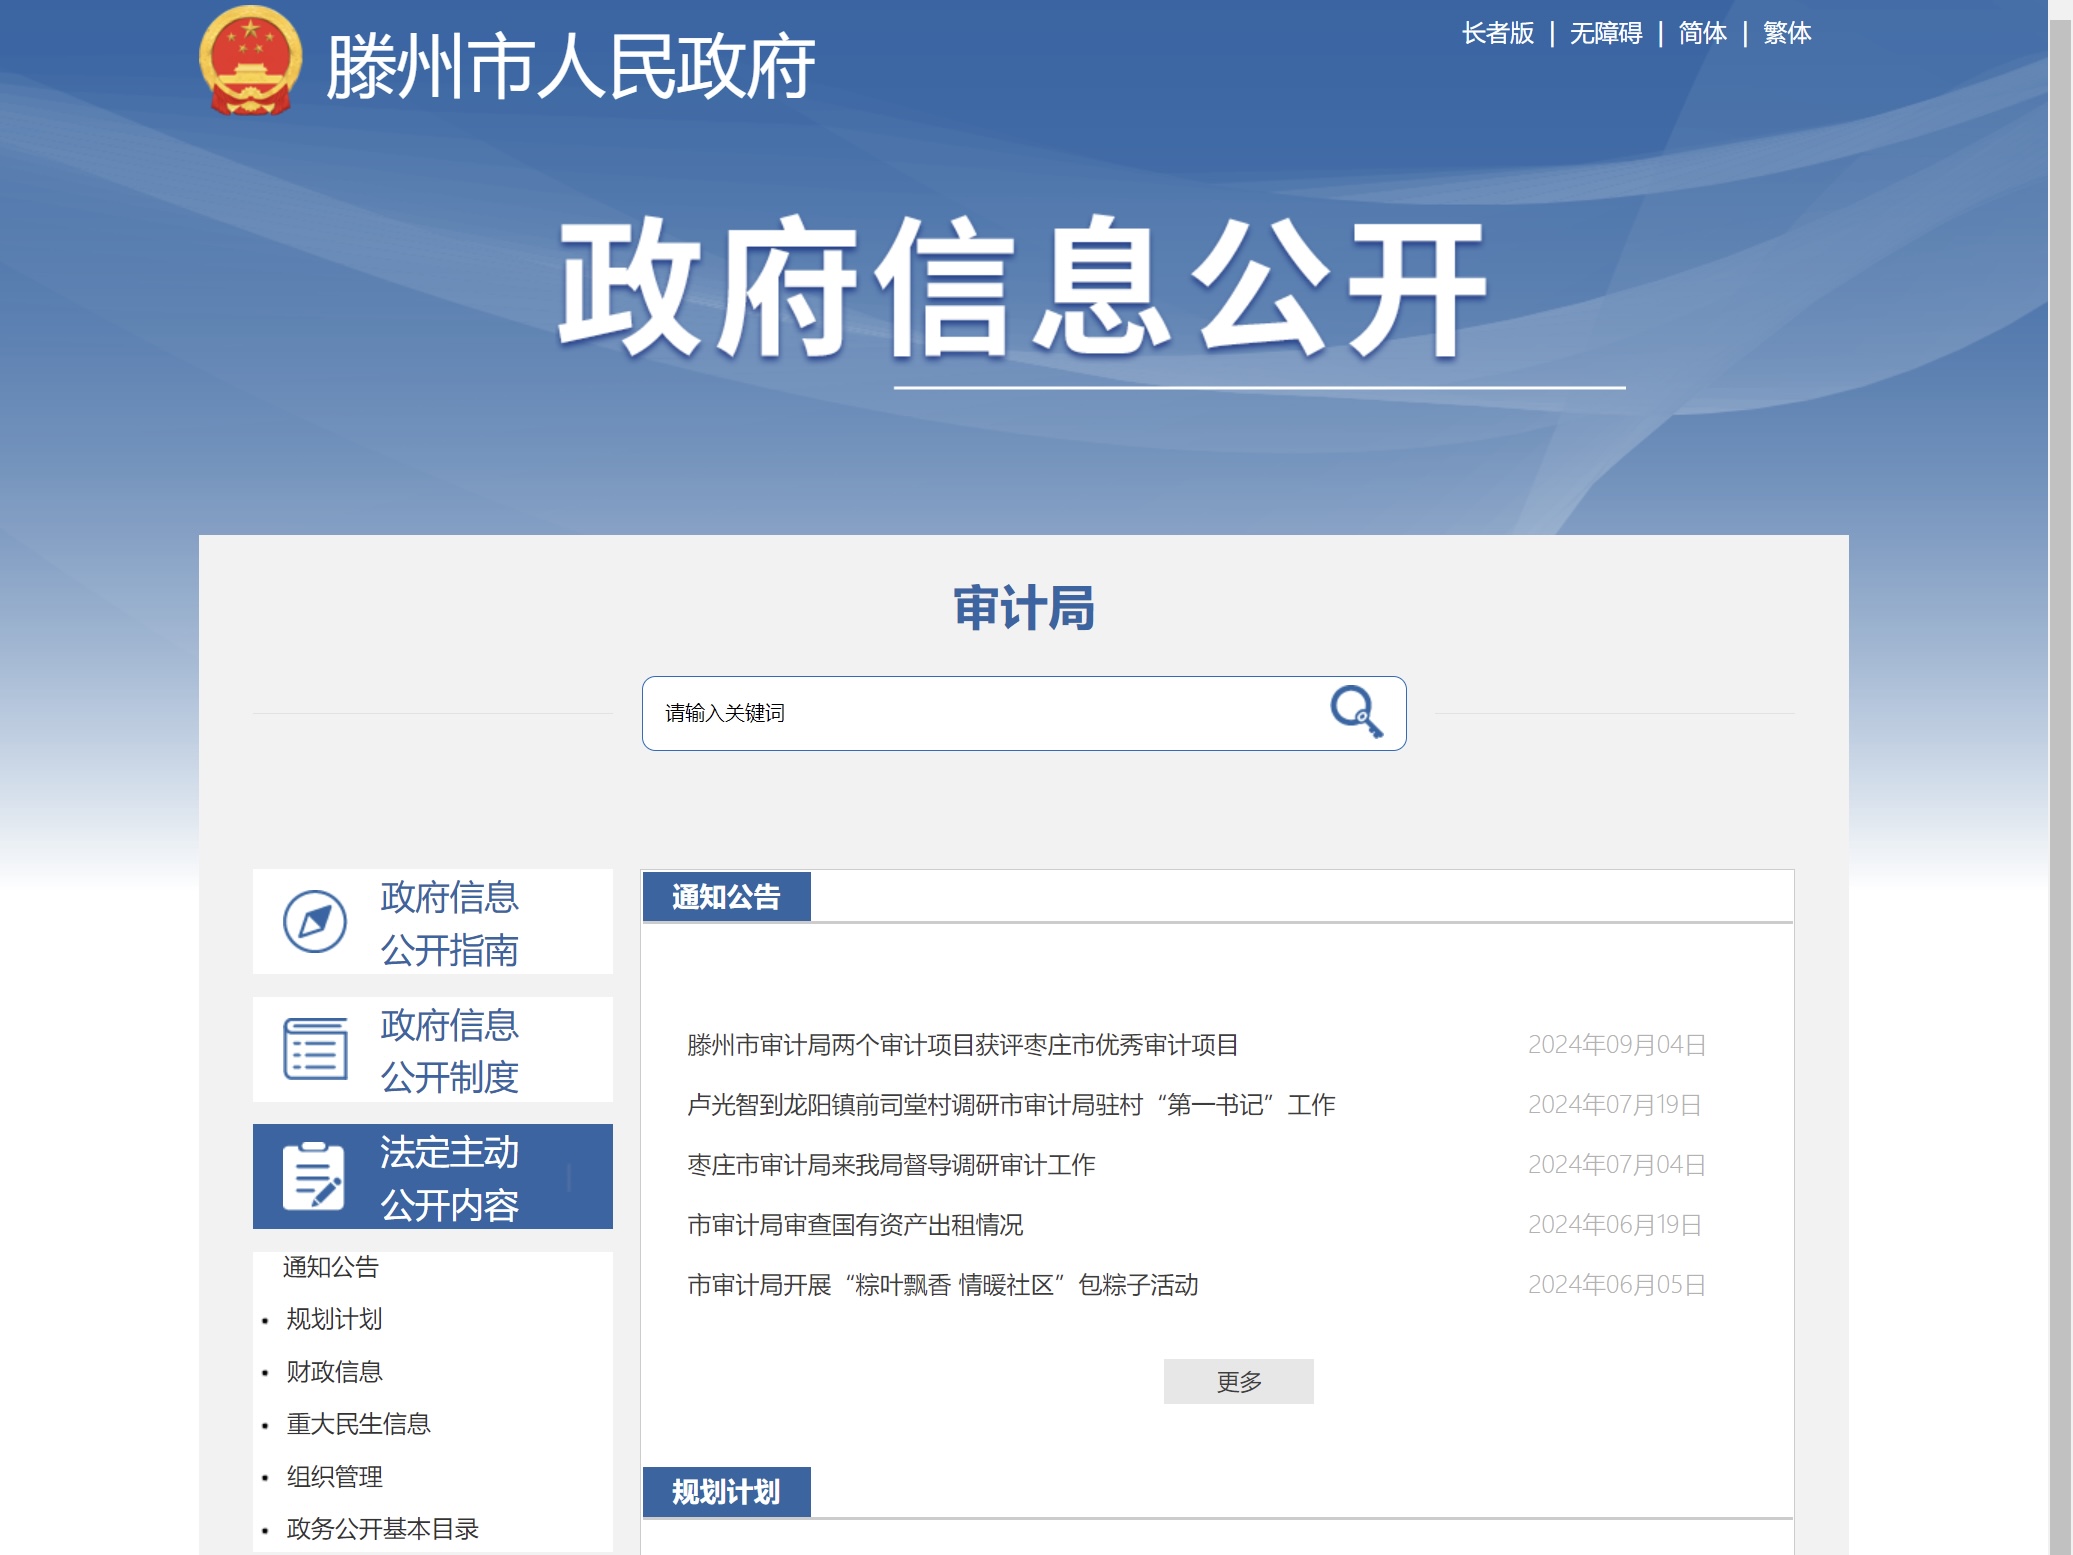Click date 2024年07月19日
Image resolution: width=2073 pixels, height=1555 pixels.
coord(1615,1105)
